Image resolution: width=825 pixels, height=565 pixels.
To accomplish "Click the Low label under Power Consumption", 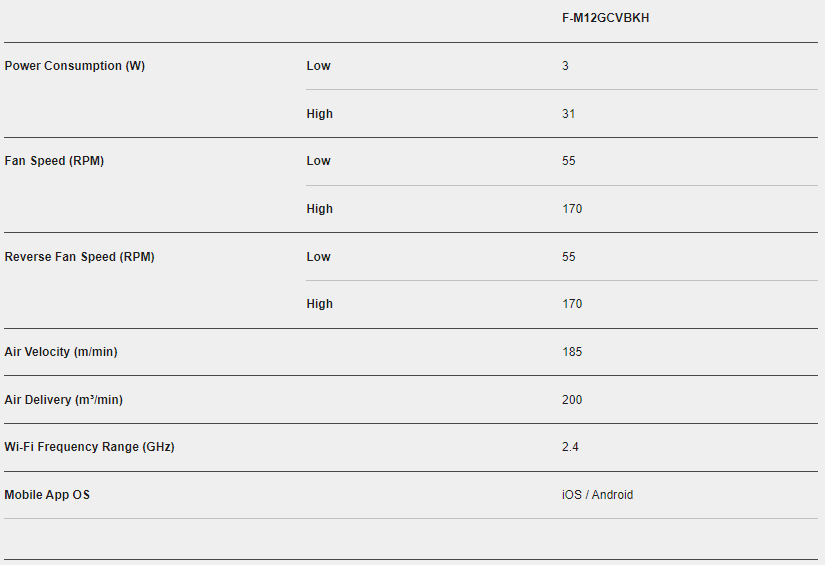I will click(318, 66).
